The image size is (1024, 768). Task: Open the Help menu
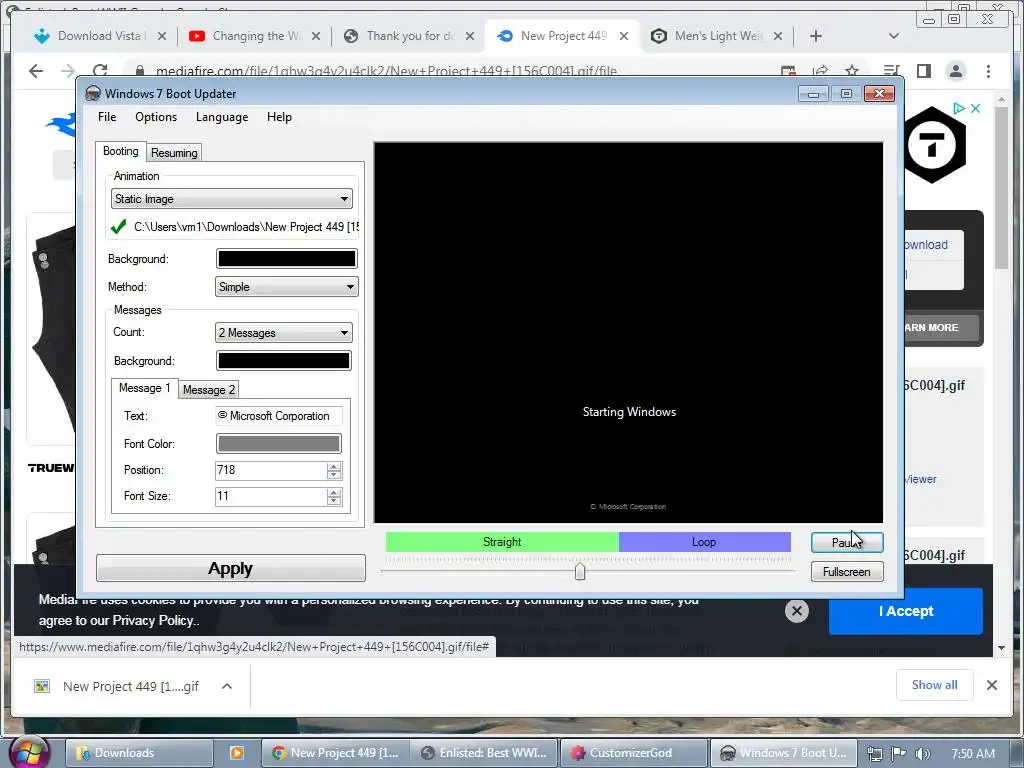279,117
